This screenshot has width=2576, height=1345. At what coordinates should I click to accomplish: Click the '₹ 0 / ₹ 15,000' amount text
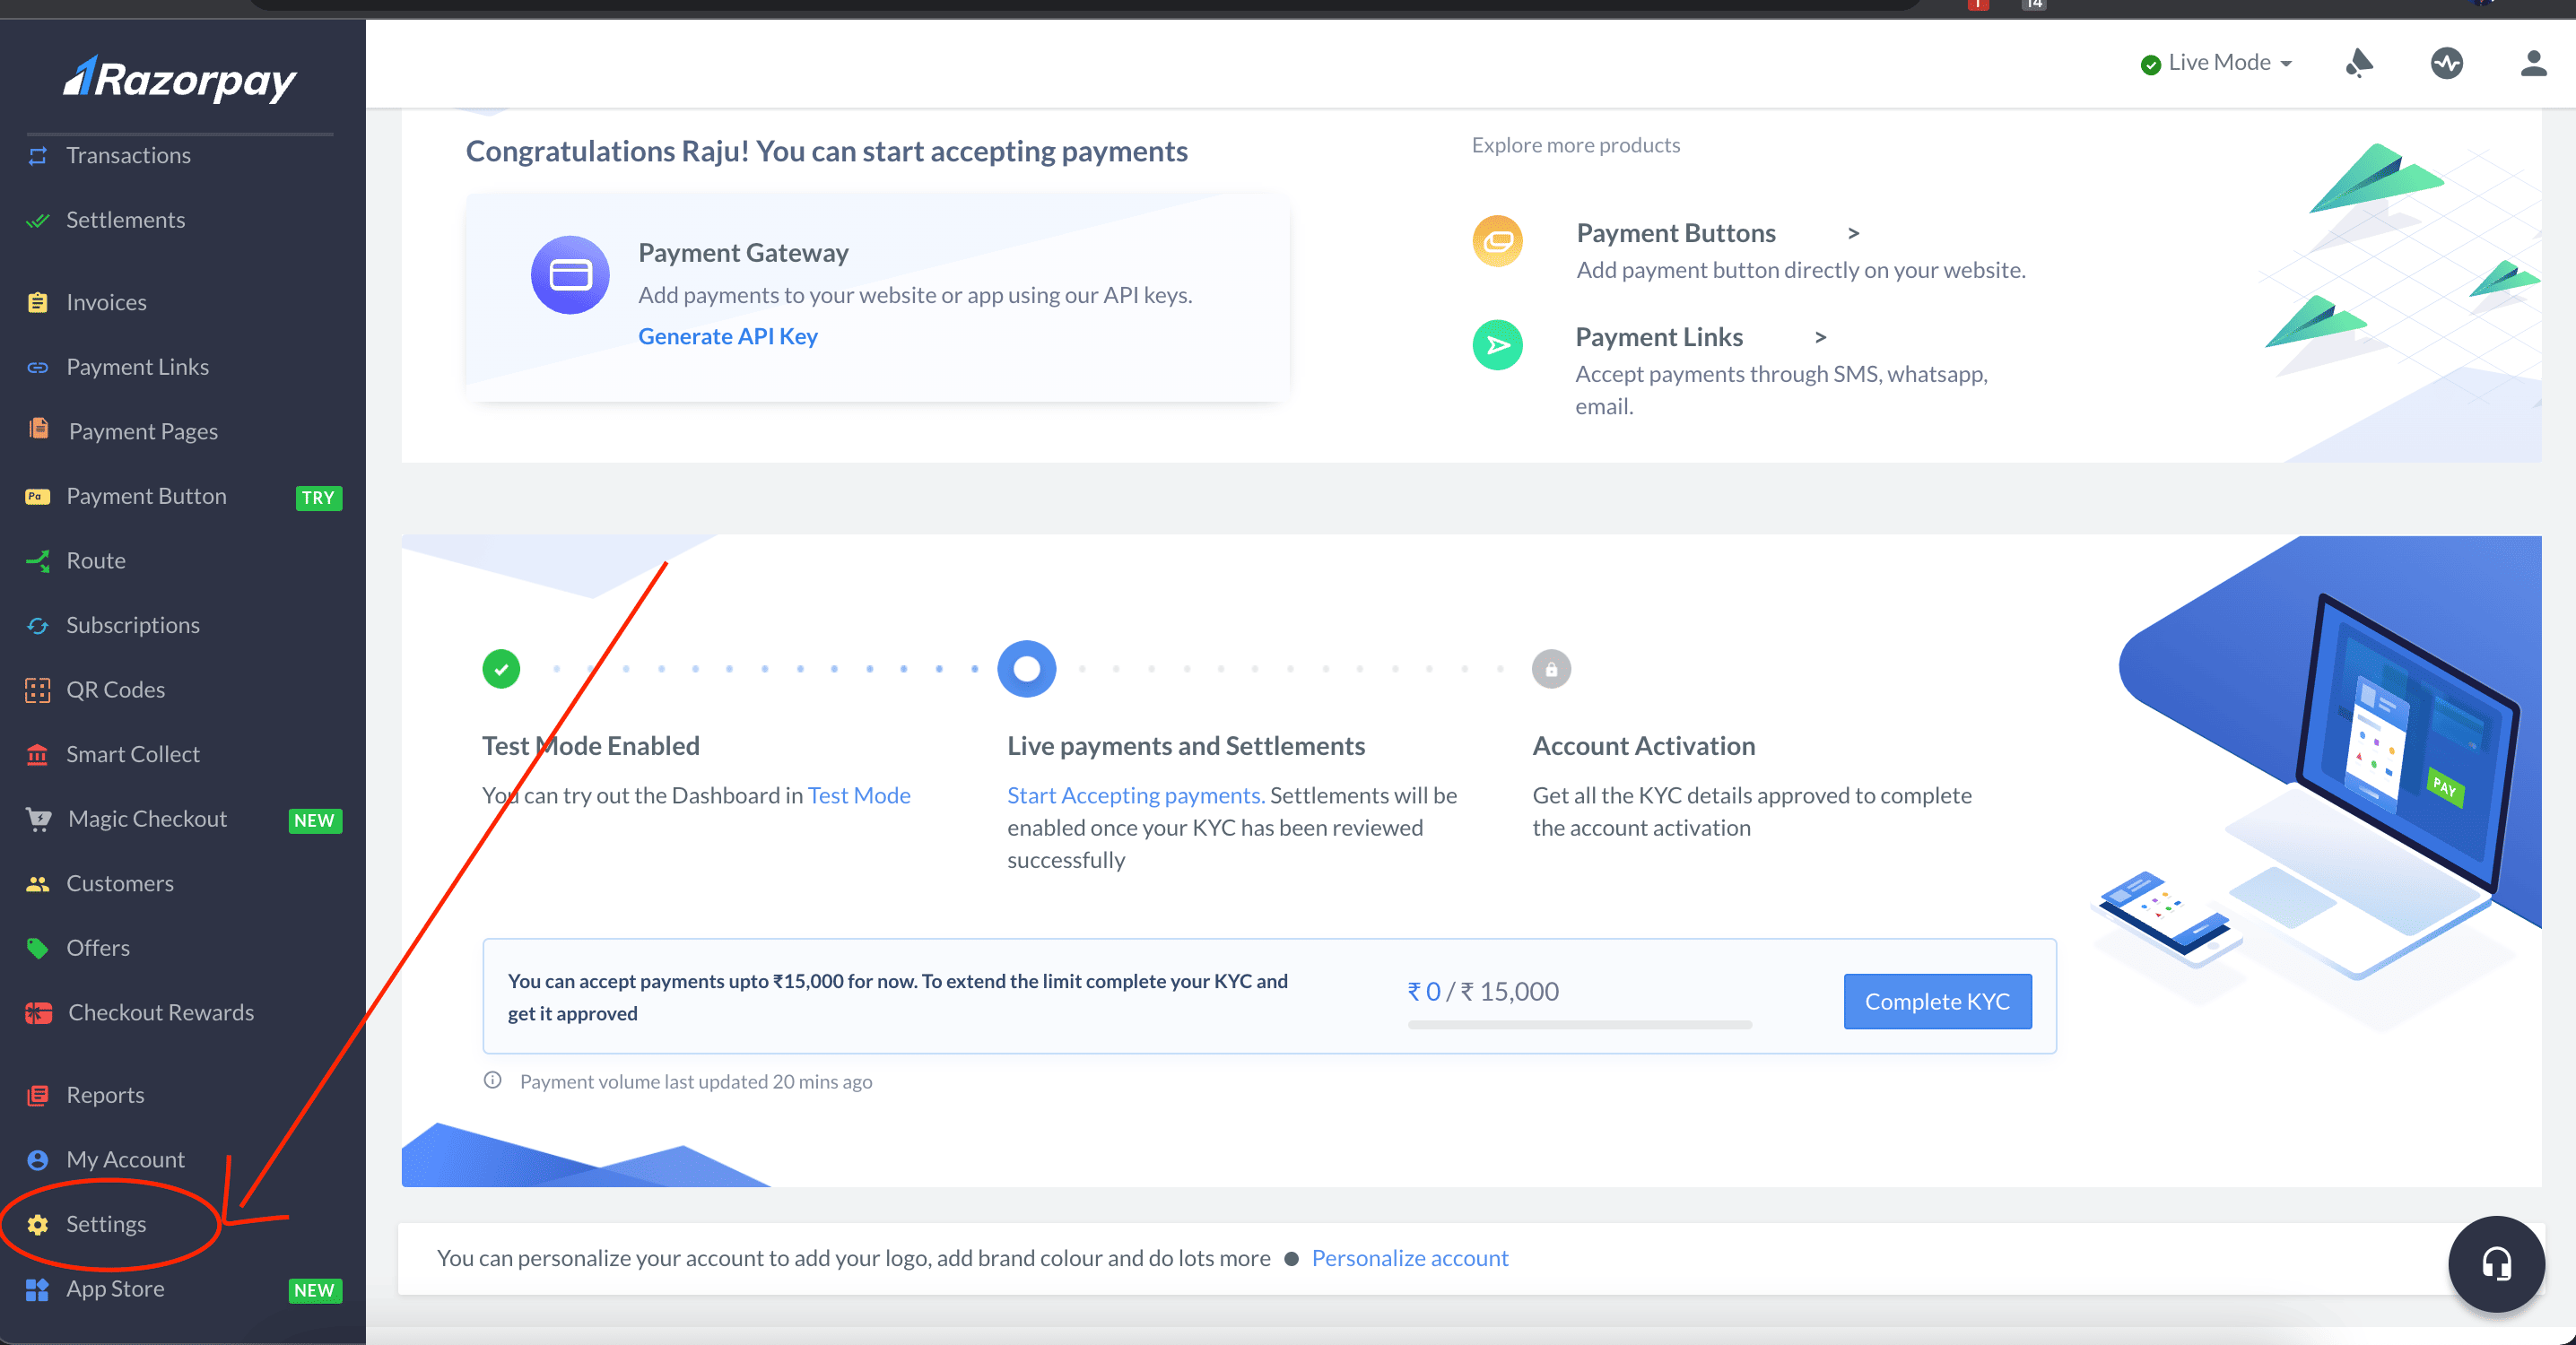pyautogui.click(x=1483, y=991)
